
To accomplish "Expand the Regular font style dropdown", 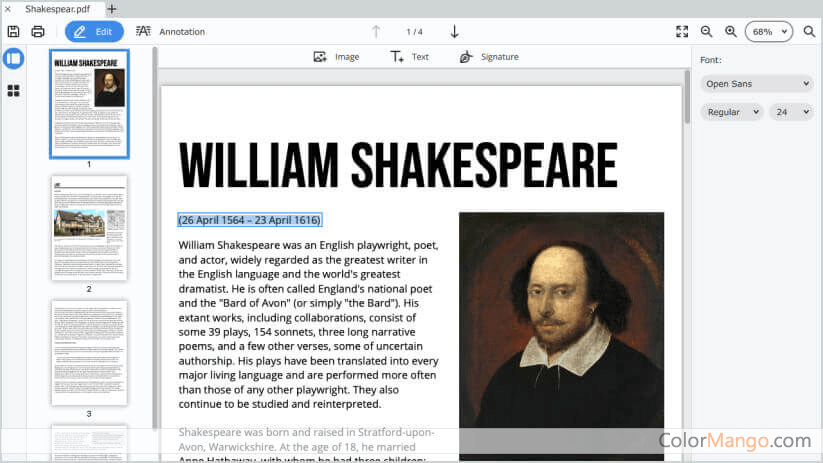I will click(x=731, y=112).
